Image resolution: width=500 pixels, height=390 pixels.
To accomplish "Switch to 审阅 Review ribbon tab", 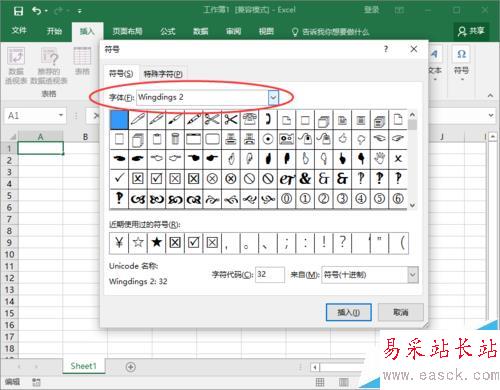I will pyautogui.click(x=233, y=31).
